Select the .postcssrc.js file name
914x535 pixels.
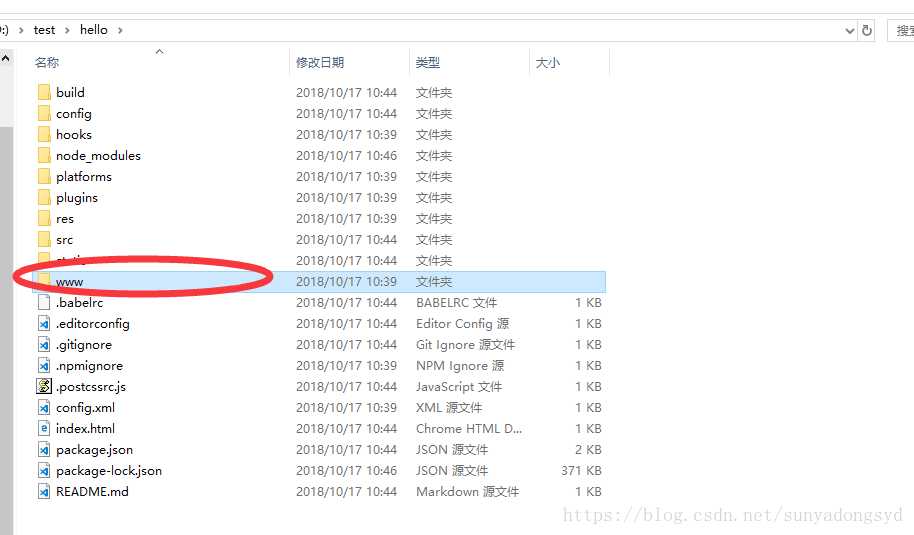pos(91,386)
